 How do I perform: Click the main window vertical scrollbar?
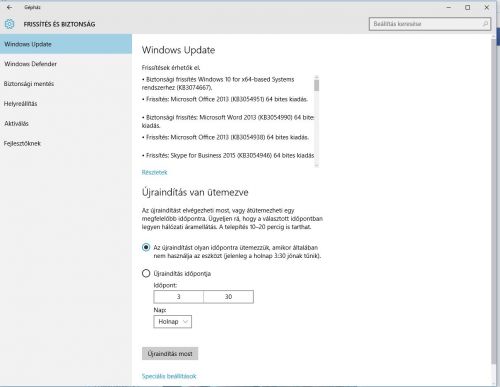pyautogui.click(x=494, y=200)
